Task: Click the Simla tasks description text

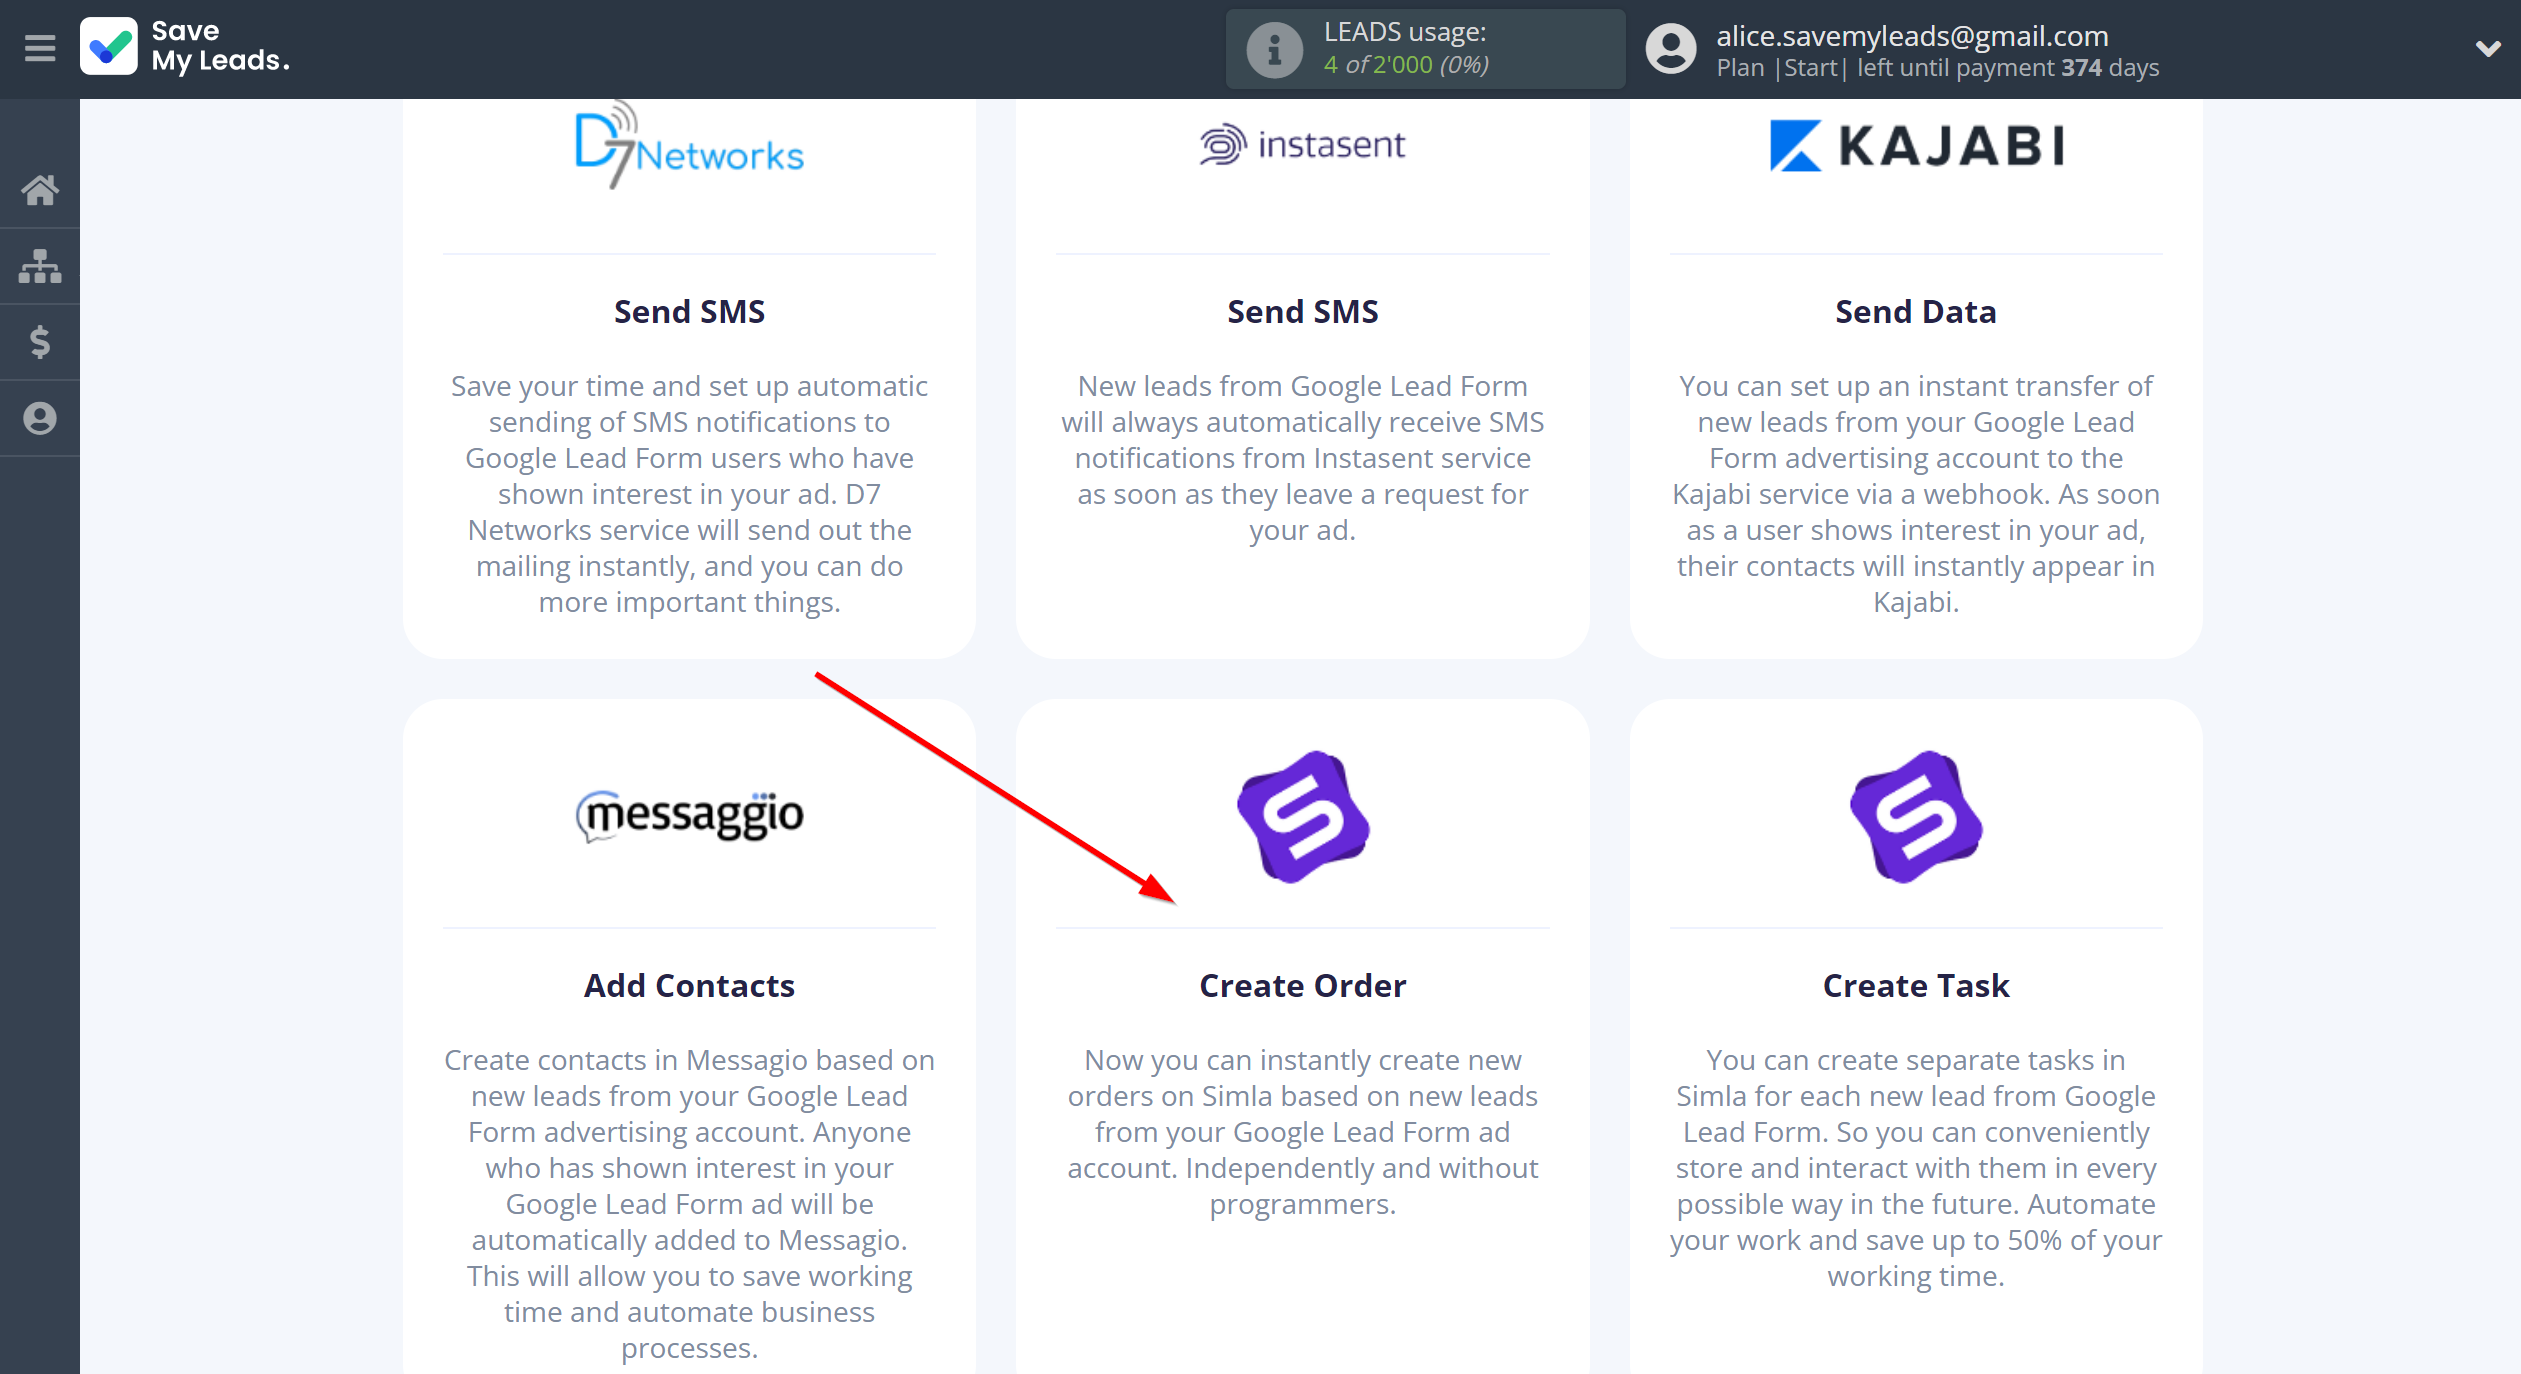Action: coord(1916,1168)
